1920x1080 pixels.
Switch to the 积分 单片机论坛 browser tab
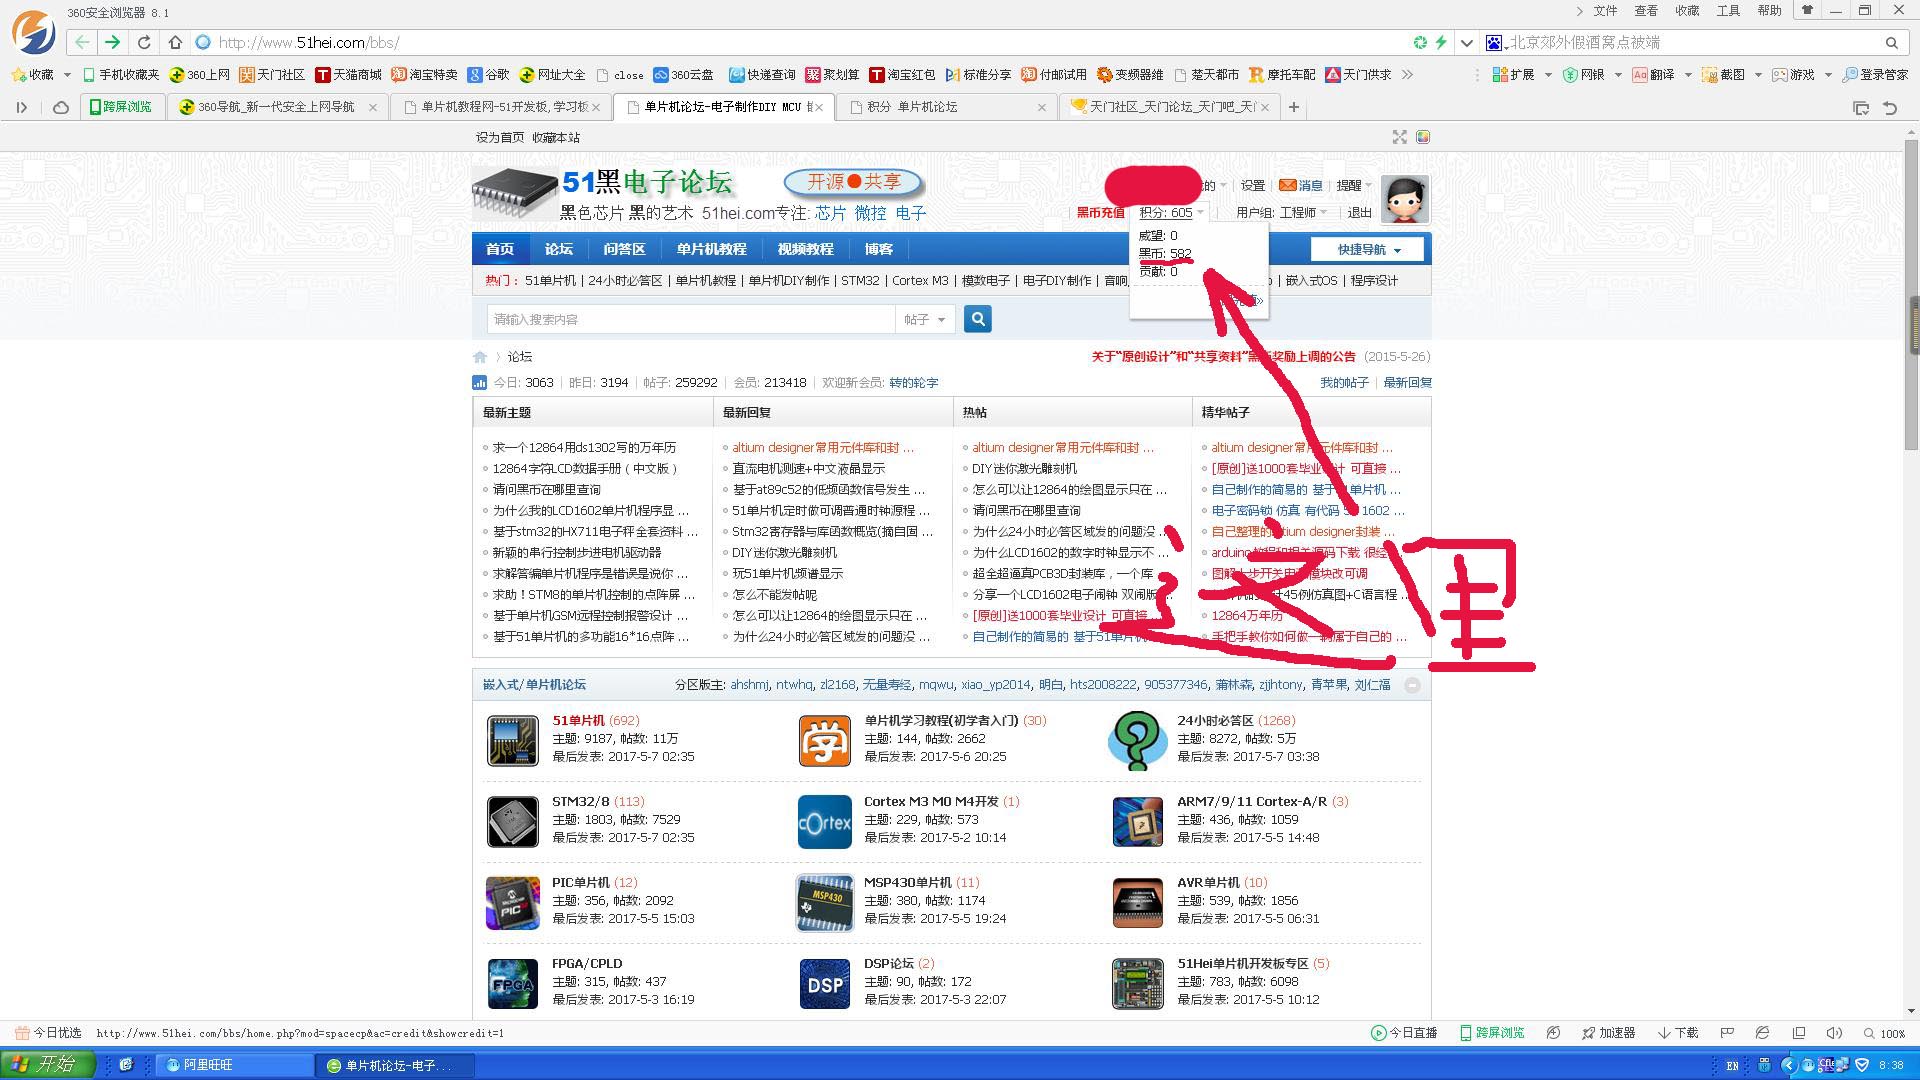point(945,107)
